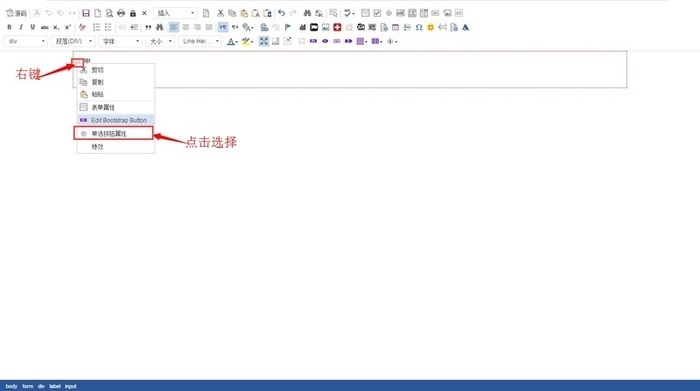The height and width of the screenshot is (391, 700).
Task: Toggle align left button
Action: click(174, 27)
